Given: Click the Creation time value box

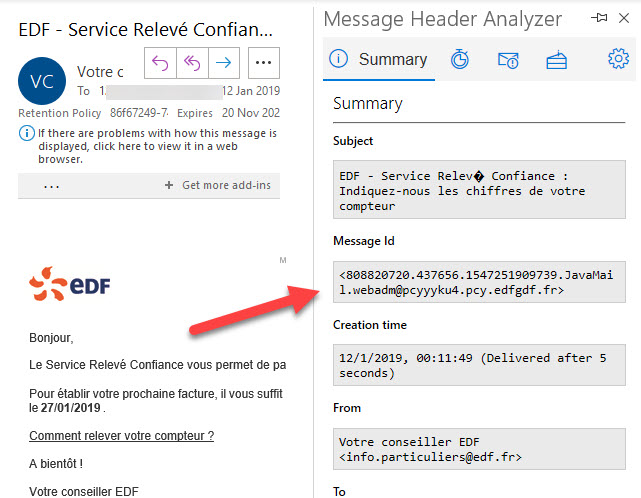Looking at the screenshot, I should [479, 365].
